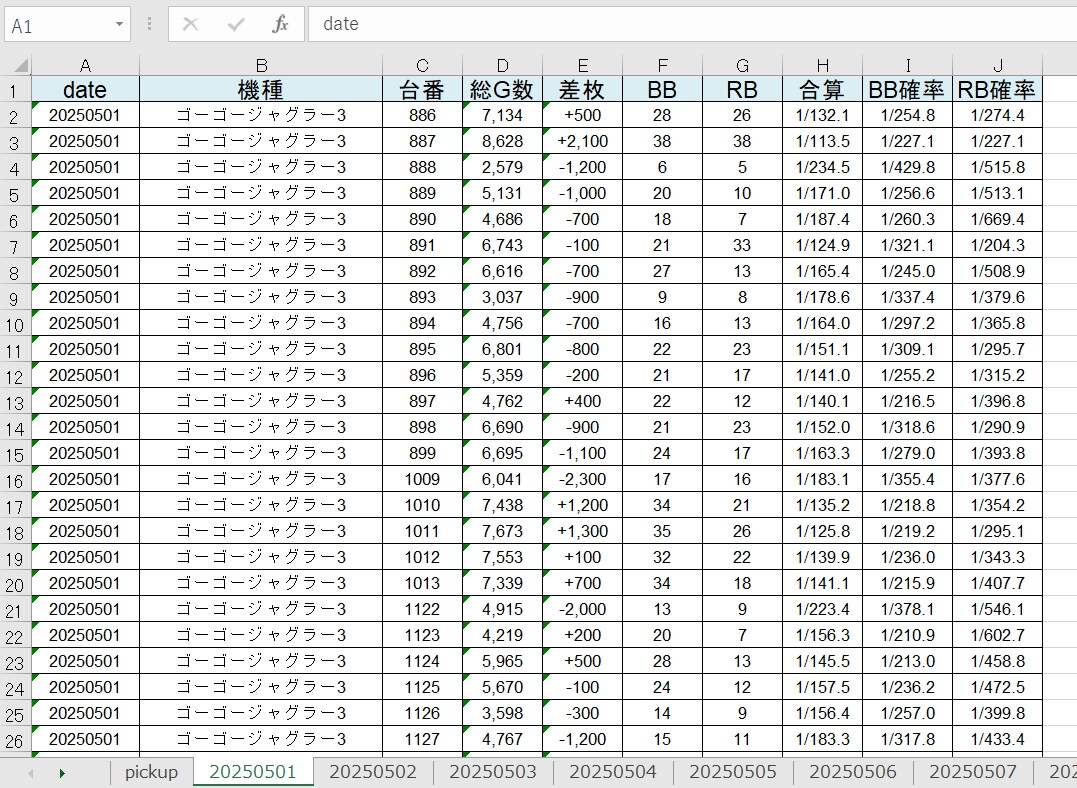Click the Name Box showing A1
The image size is (1077, 788).
point(67,25)
